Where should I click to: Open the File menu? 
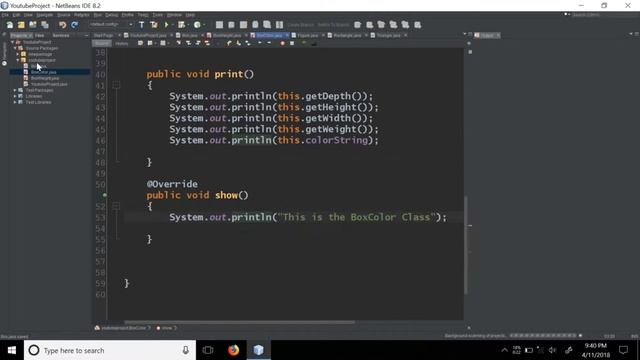pos(5,15)
